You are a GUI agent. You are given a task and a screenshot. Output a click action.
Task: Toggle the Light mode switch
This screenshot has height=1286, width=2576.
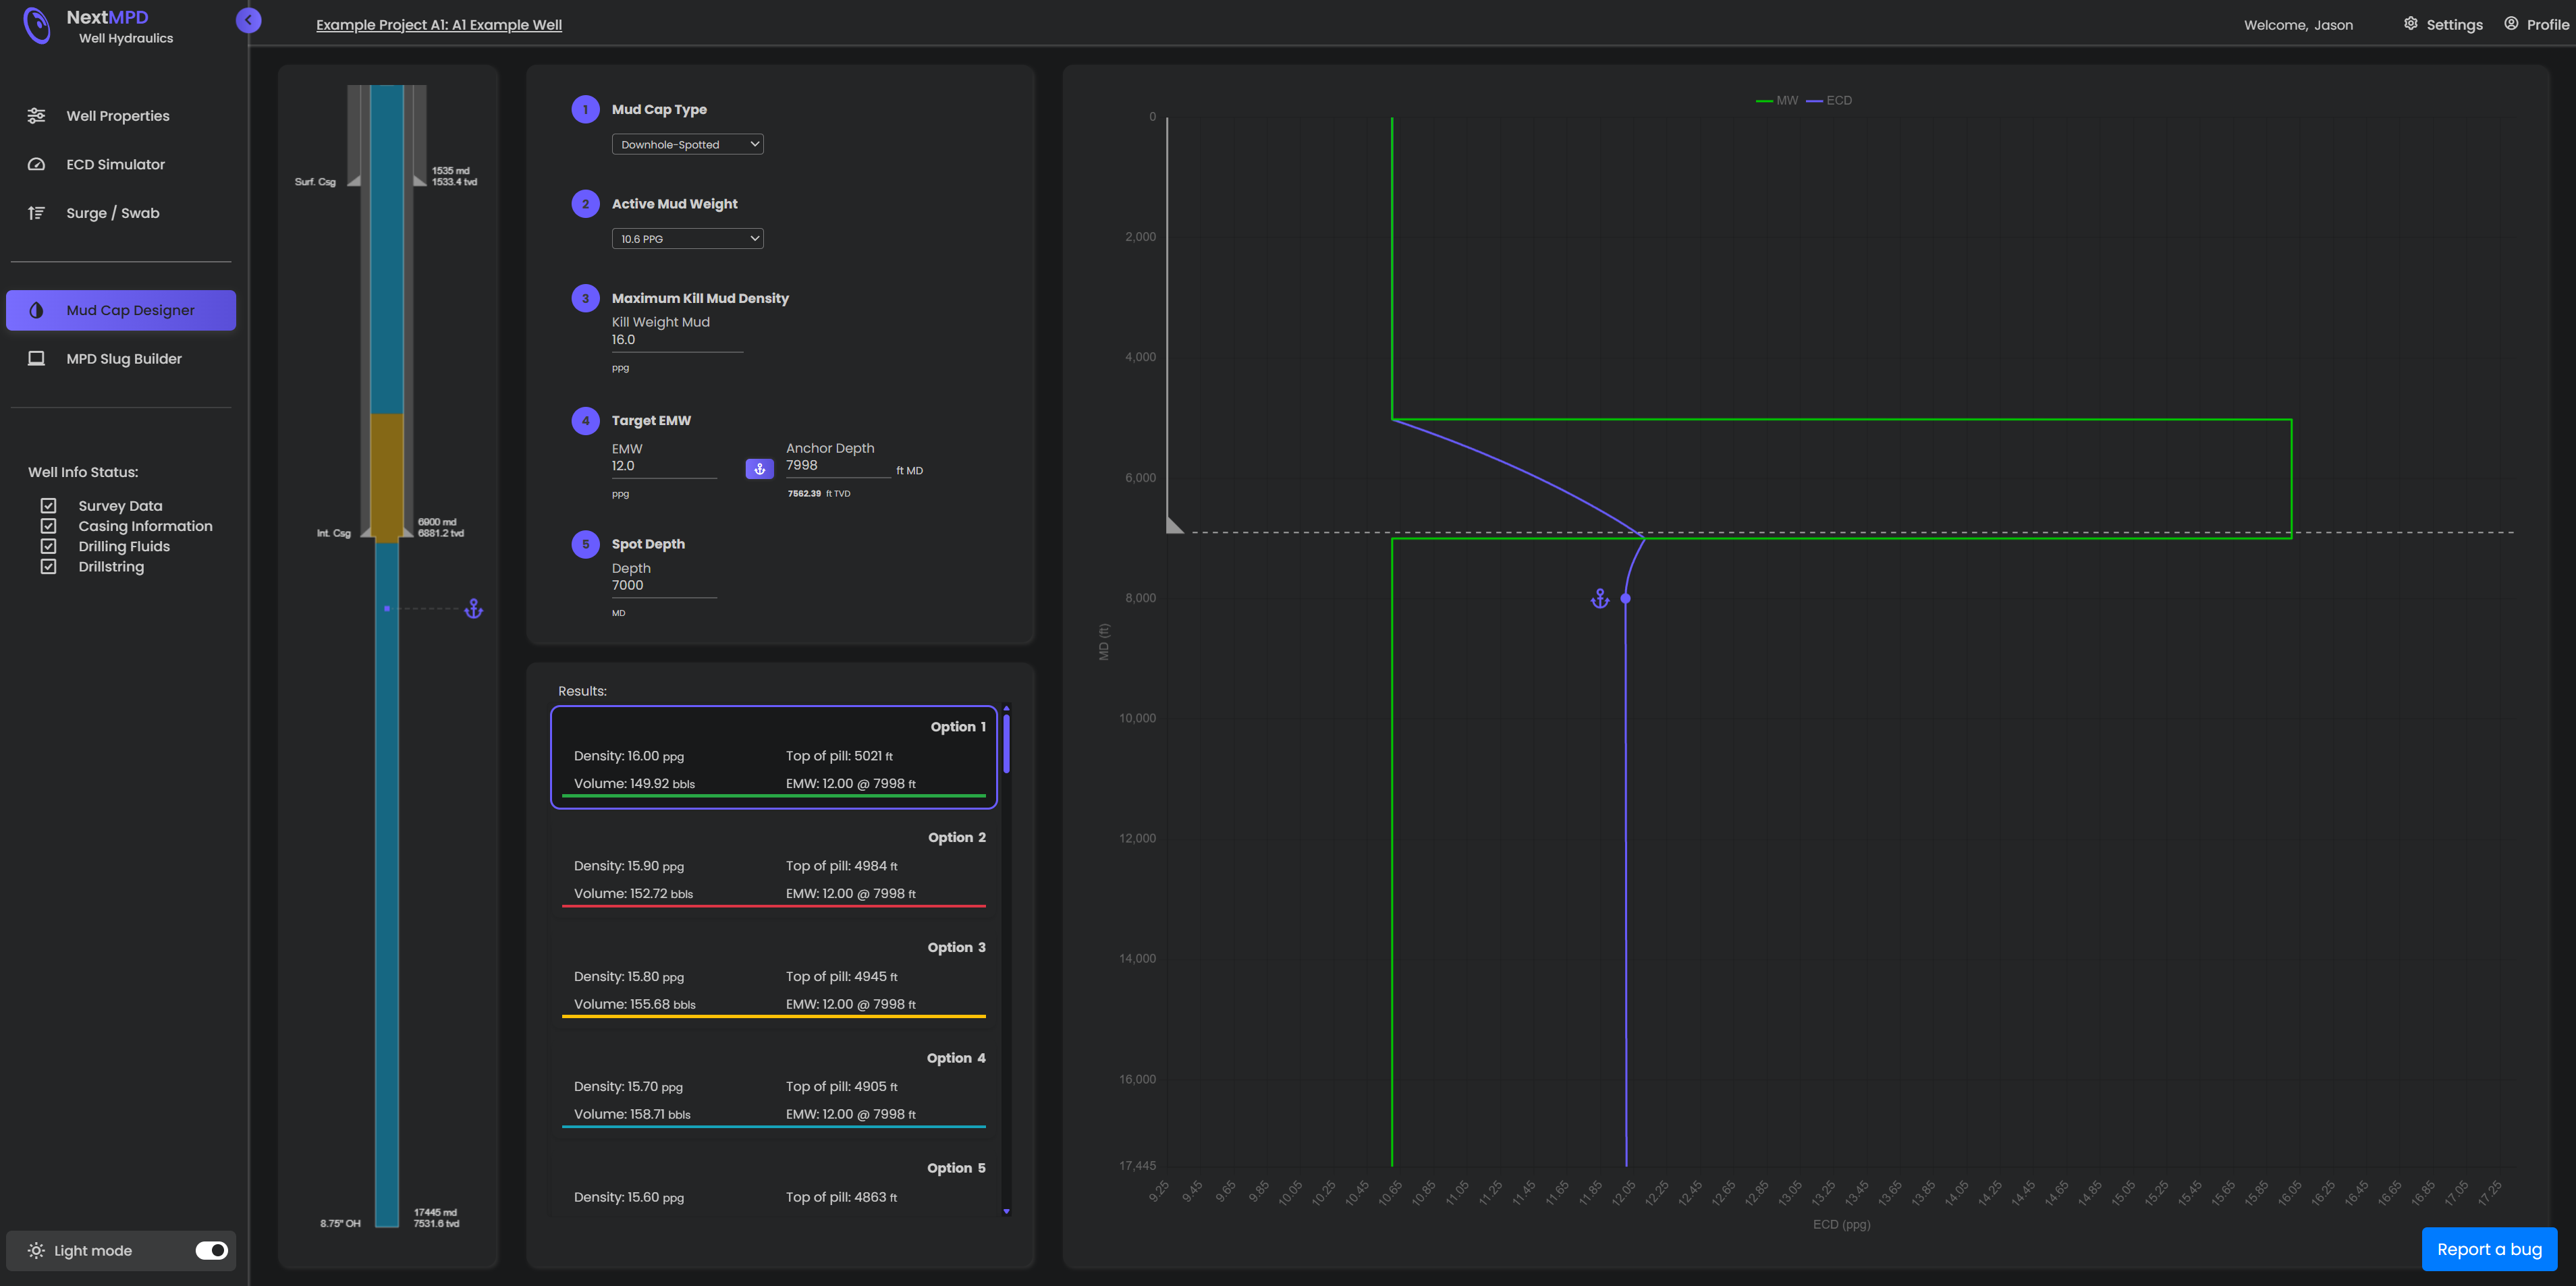pos(211,1250)
